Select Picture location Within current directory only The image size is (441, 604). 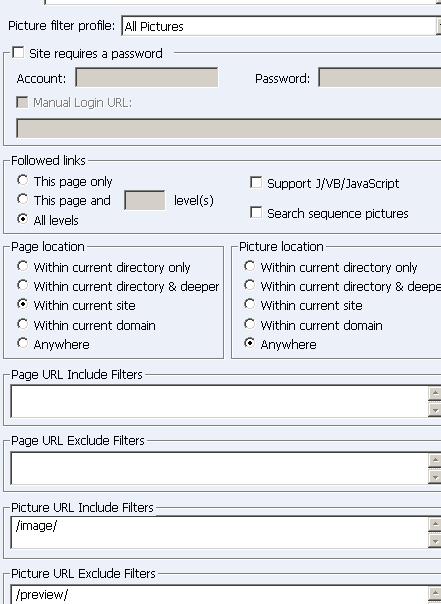click(250, 266)
